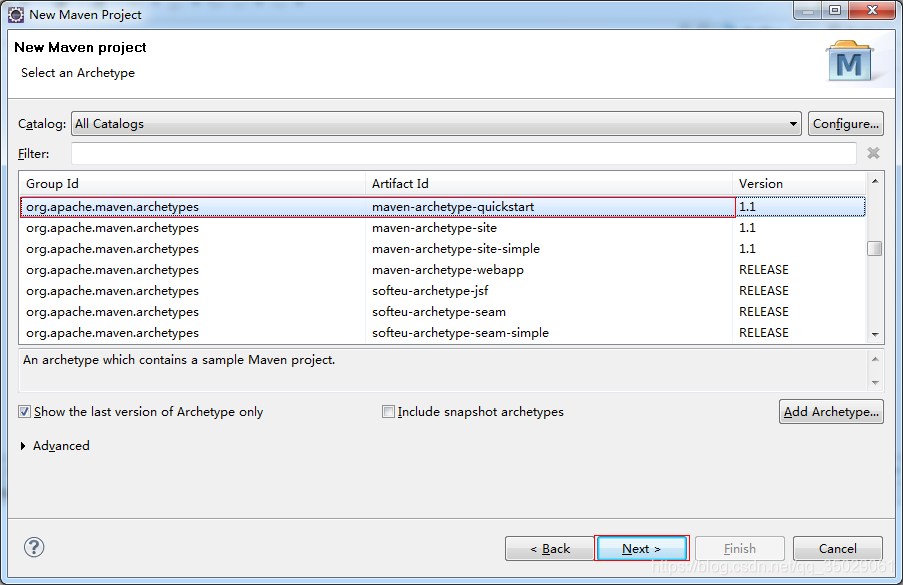Screen dimensions: 903x585
Task: Uncheck Show the last version of Archetype only
Action: (24, 412)
